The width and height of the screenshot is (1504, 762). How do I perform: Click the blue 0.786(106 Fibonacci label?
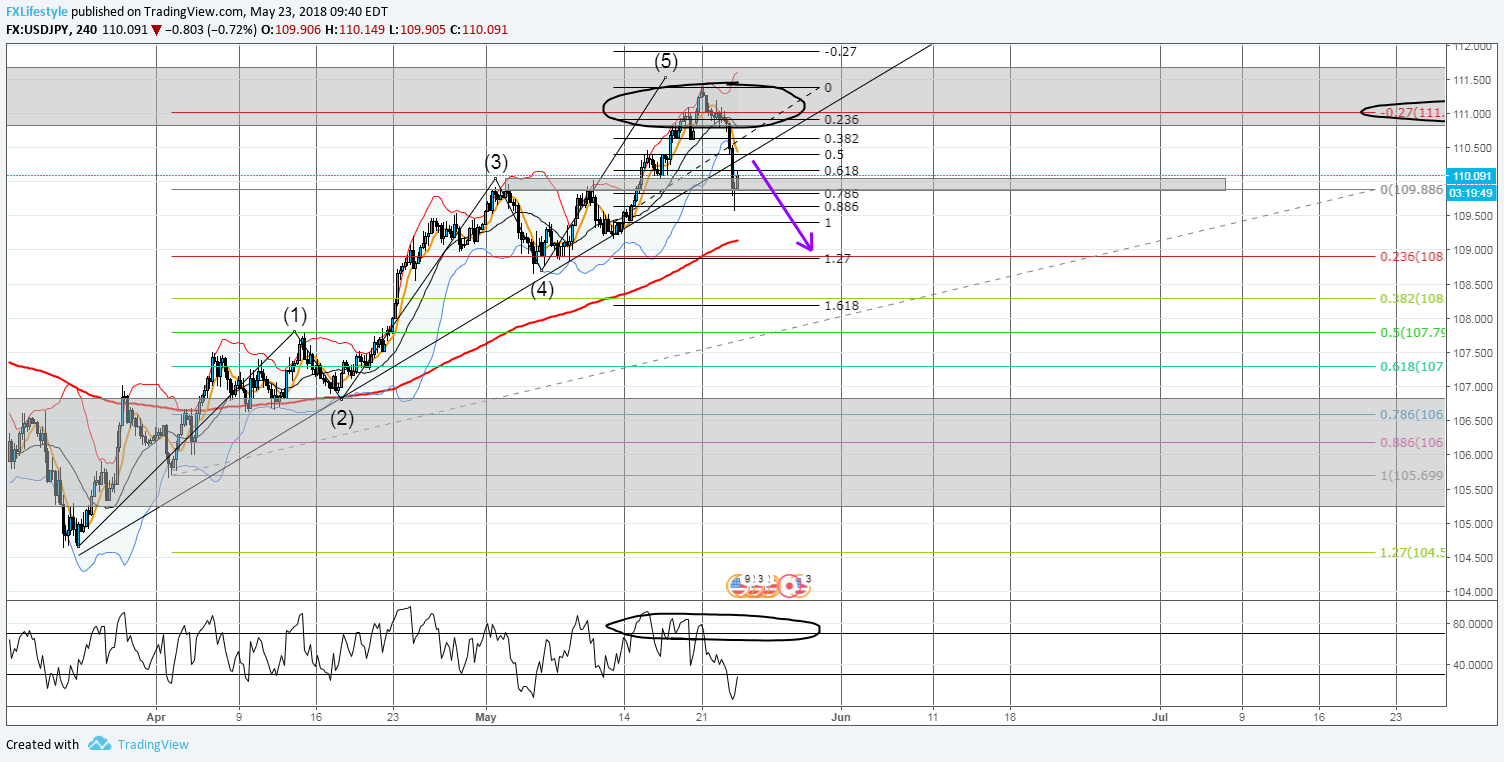[x=1411, y=414]
